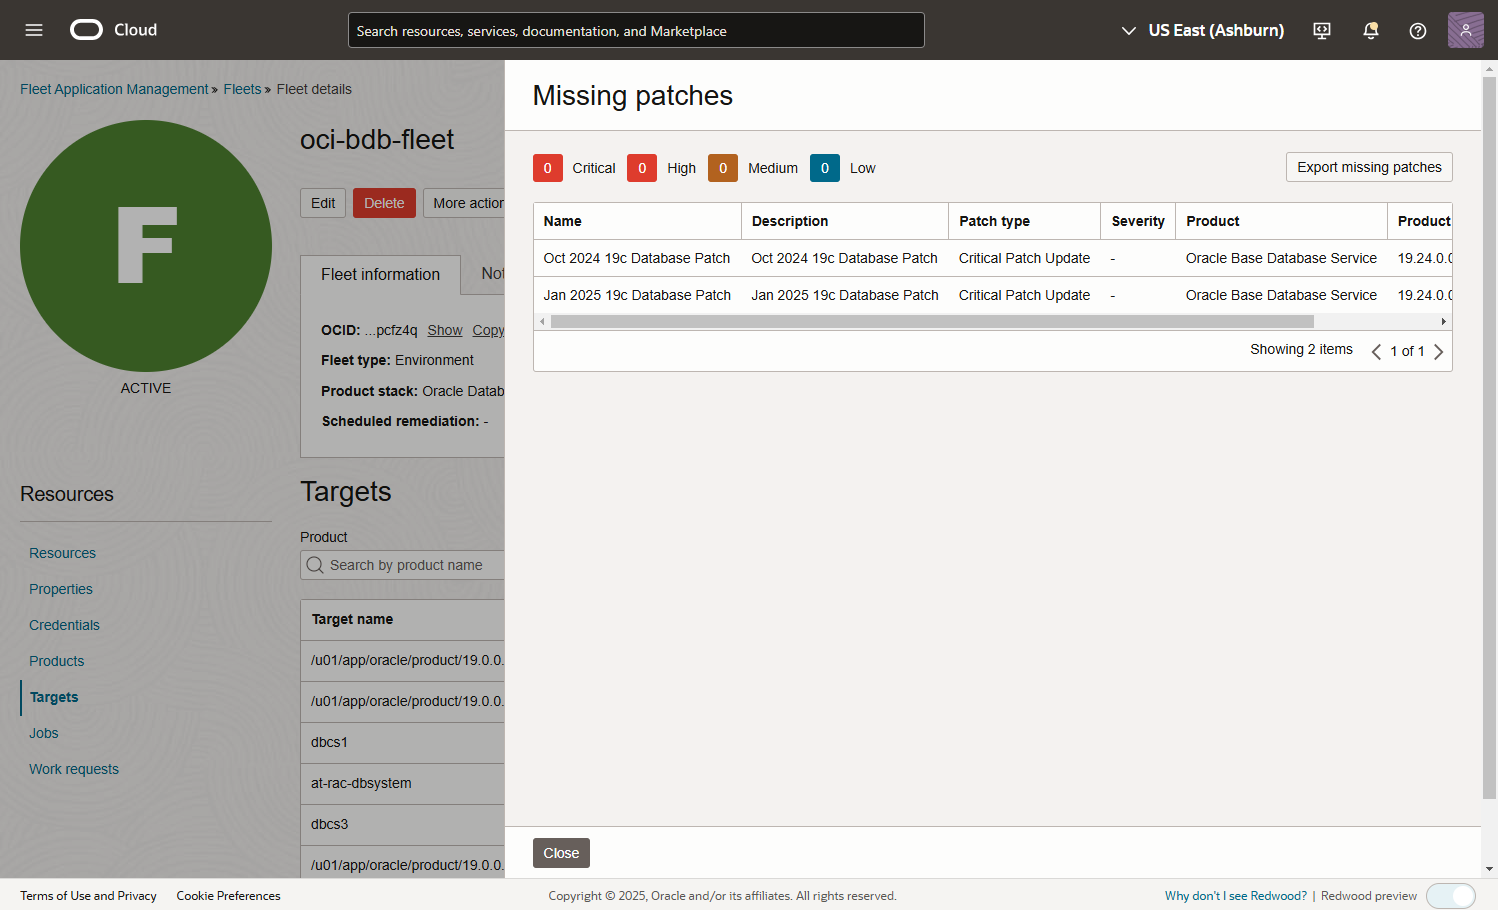1498x910 pixels.
Task: Select Targets in the sidebar
Action: (54, 697)
